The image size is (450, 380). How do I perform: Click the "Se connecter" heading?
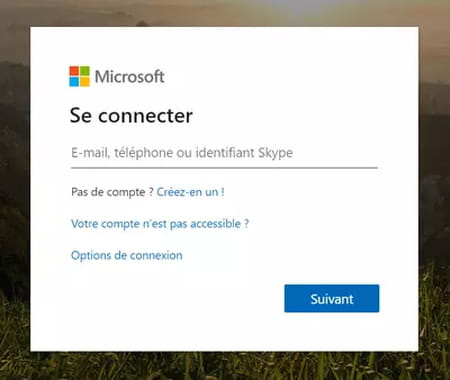131,116
